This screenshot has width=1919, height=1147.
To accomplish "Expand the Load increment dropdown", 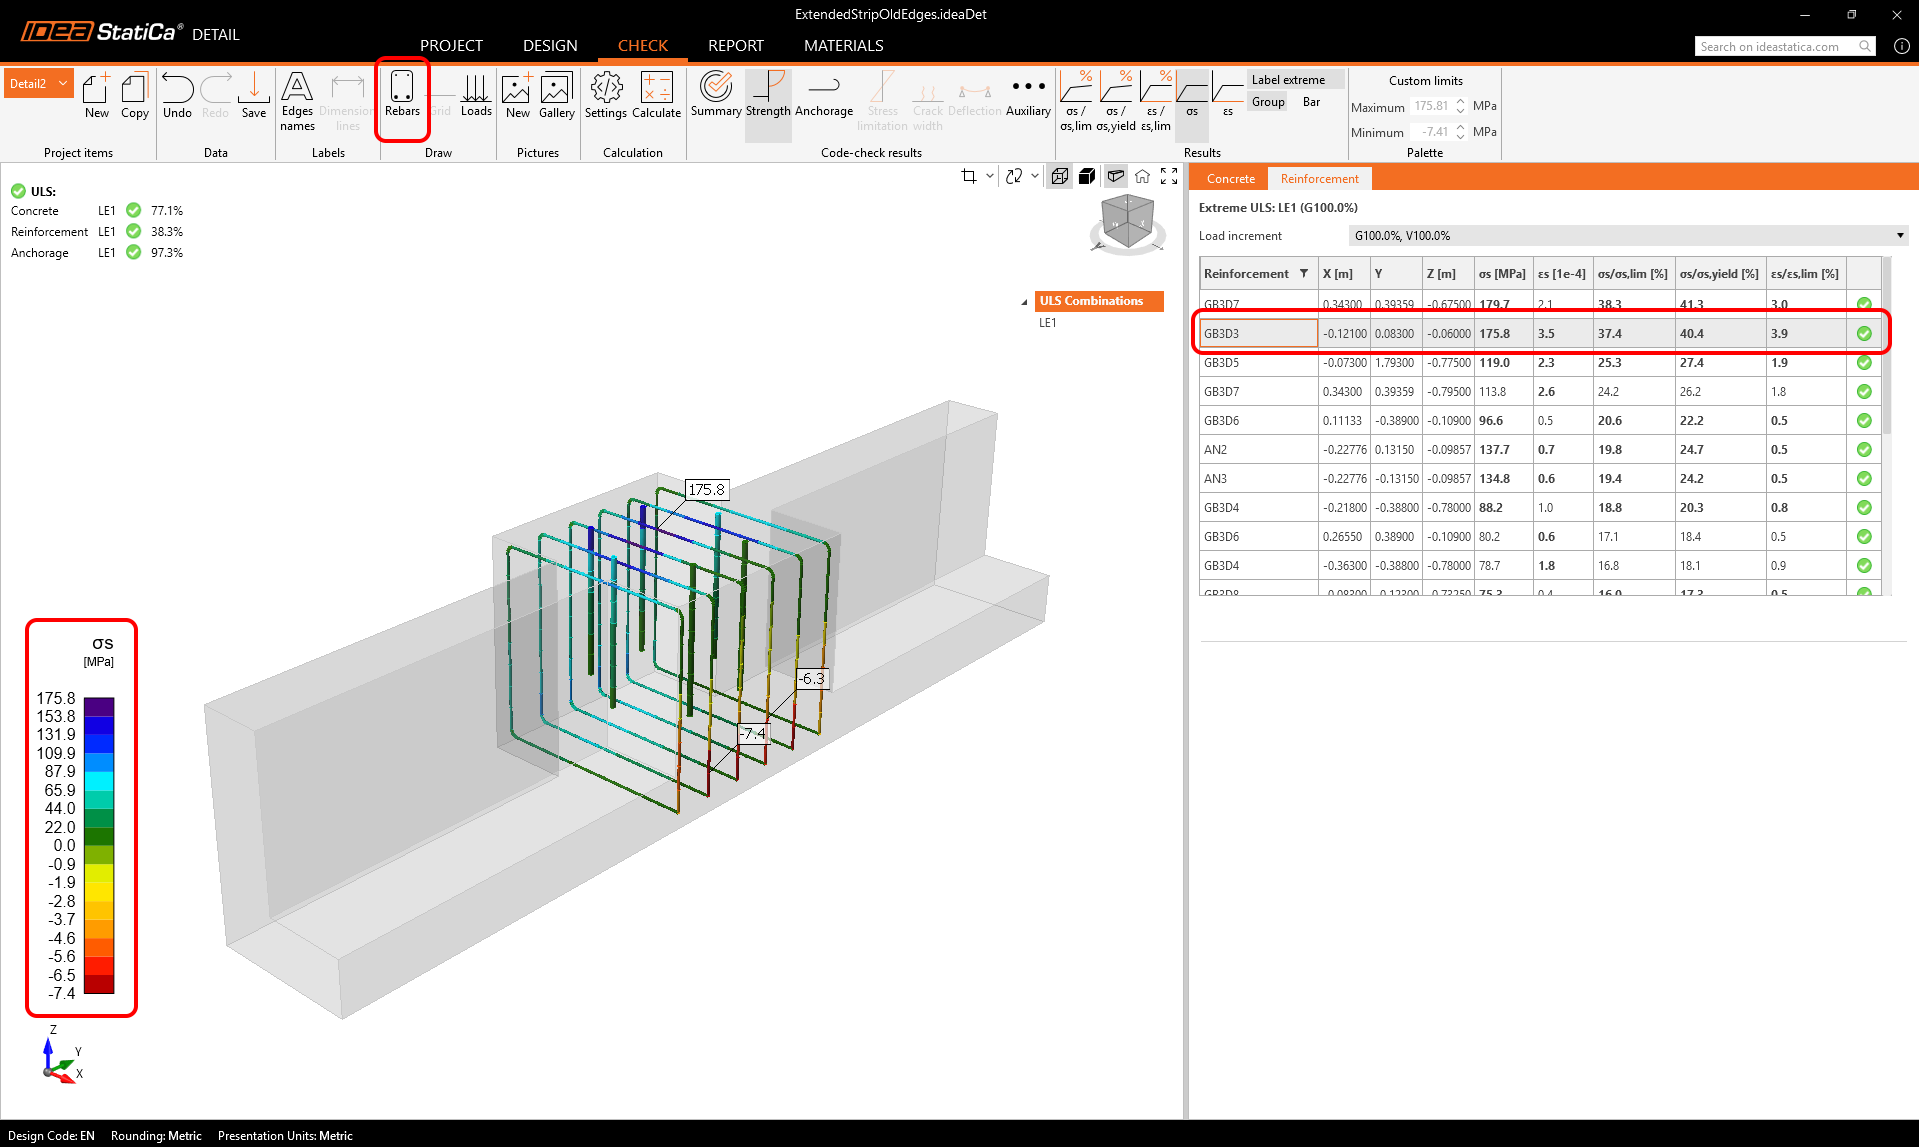I will [1899, 236].
